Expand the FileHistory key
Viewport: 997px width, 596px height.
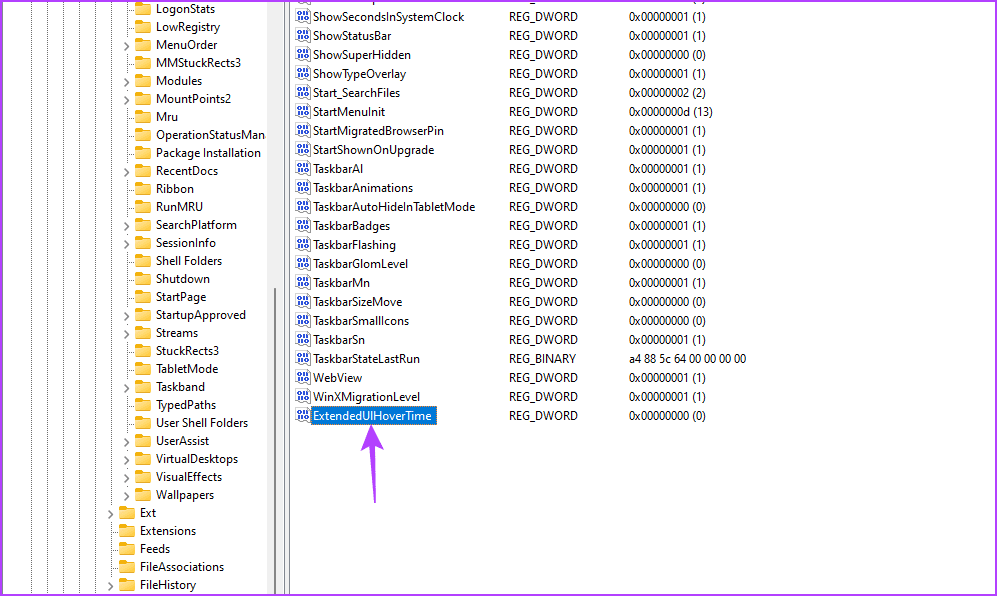click(x=110, y=586)
